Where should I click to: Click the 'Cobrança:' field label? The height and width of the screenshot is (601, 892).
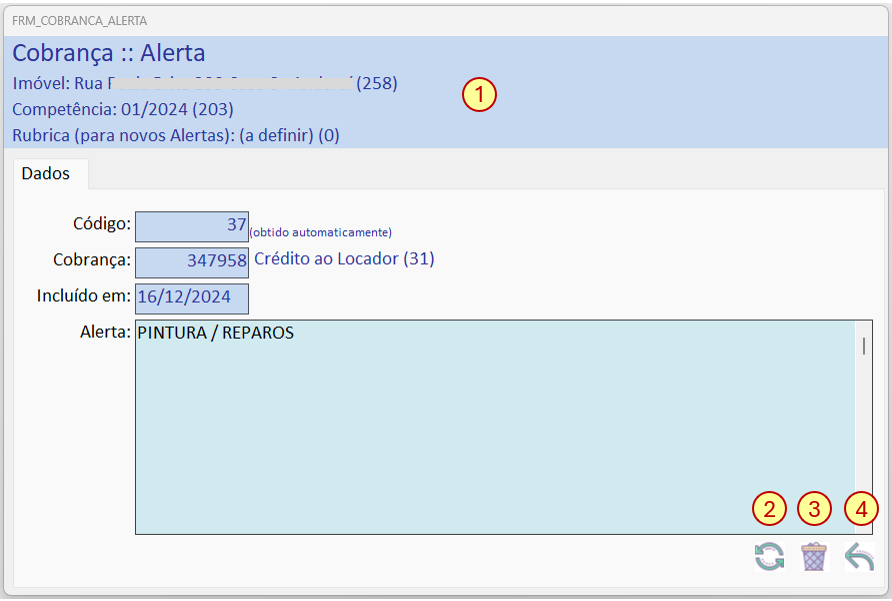click(92, 260)
